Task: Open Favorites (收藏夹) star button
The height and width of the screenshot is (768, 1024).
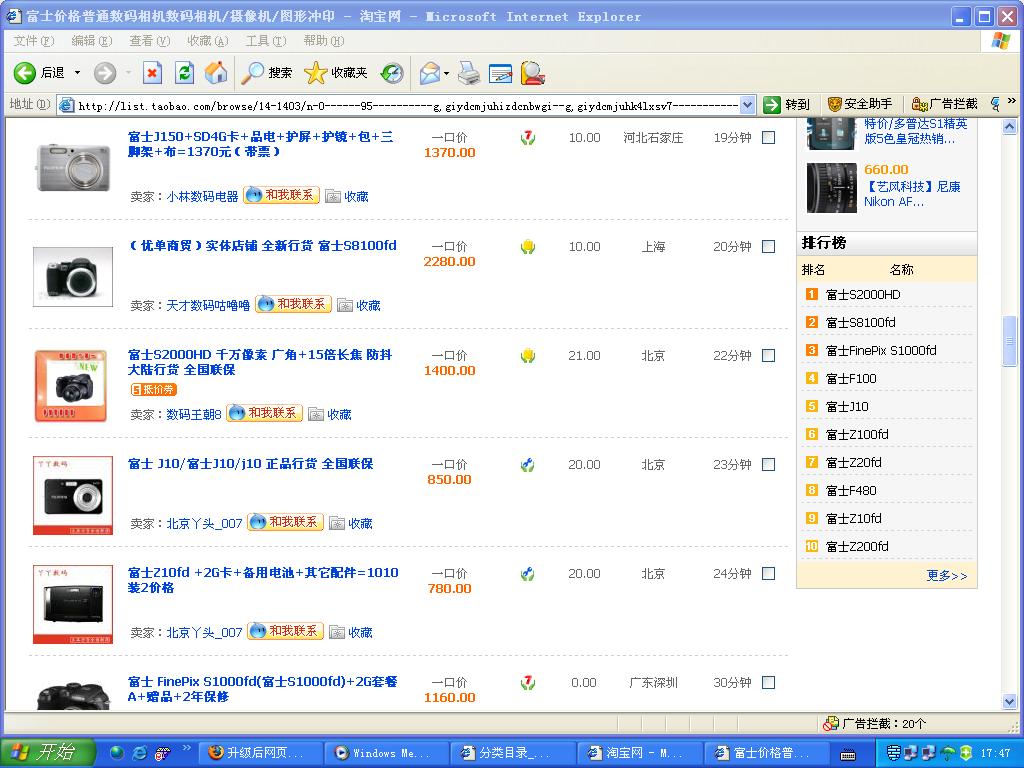Action: tap(336, 73)
